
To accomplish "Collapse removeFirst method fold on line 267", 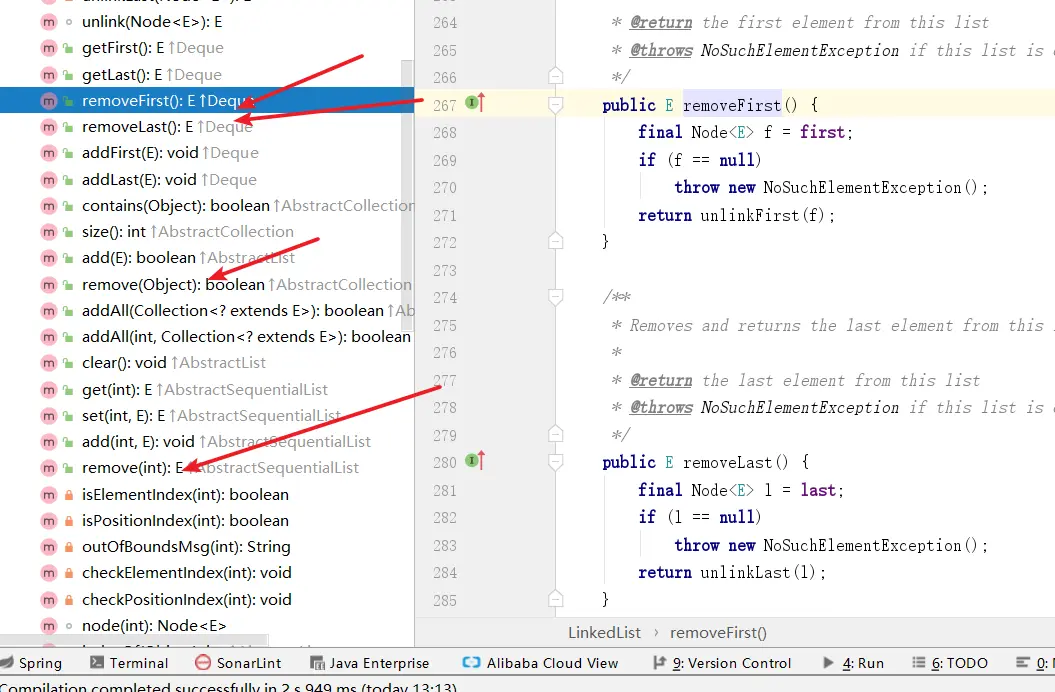I will [556, 104].
